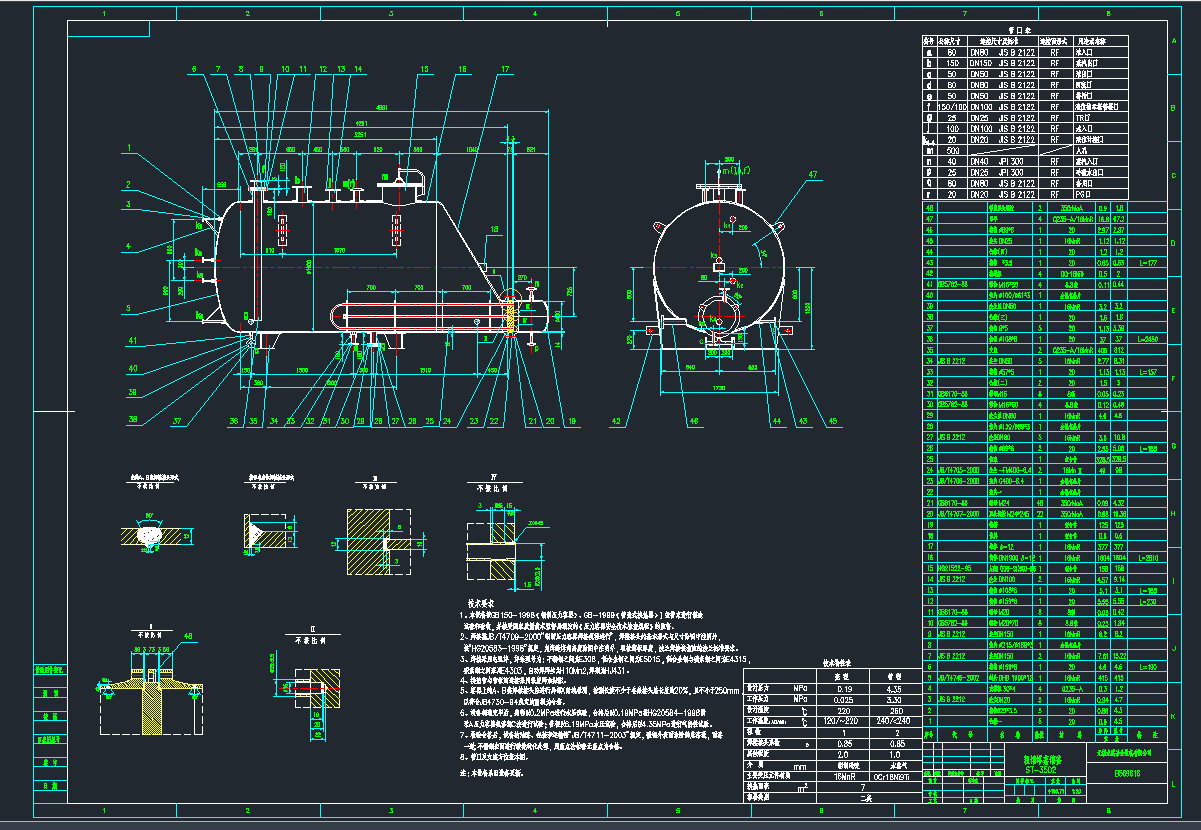Viewport: 1201px width, 830px height.
Task: Click the DN150 cell in nozzle table
Action: [x=981, y=62]
